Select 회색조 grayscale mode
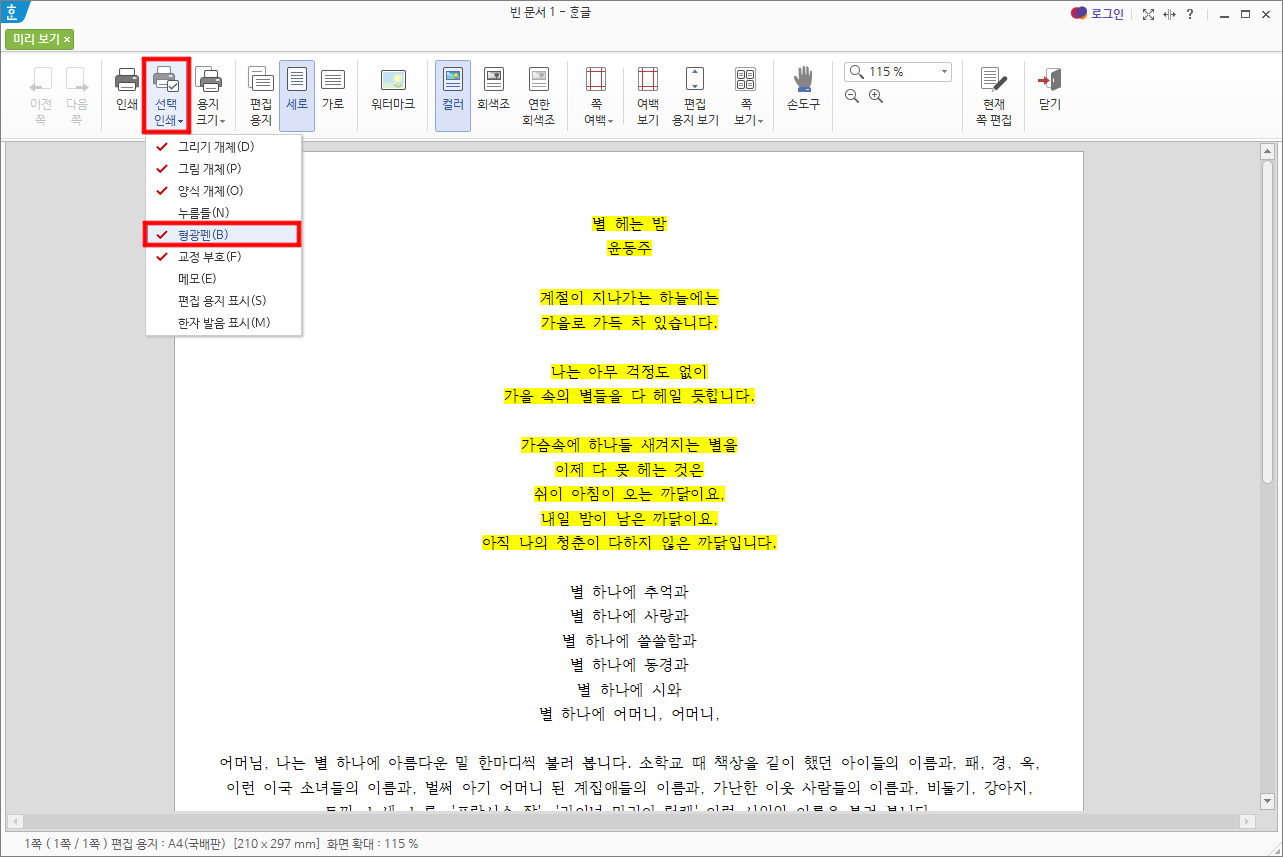Image resolution: width=1283 pixels, height=857 pixels. pos(494,89)
